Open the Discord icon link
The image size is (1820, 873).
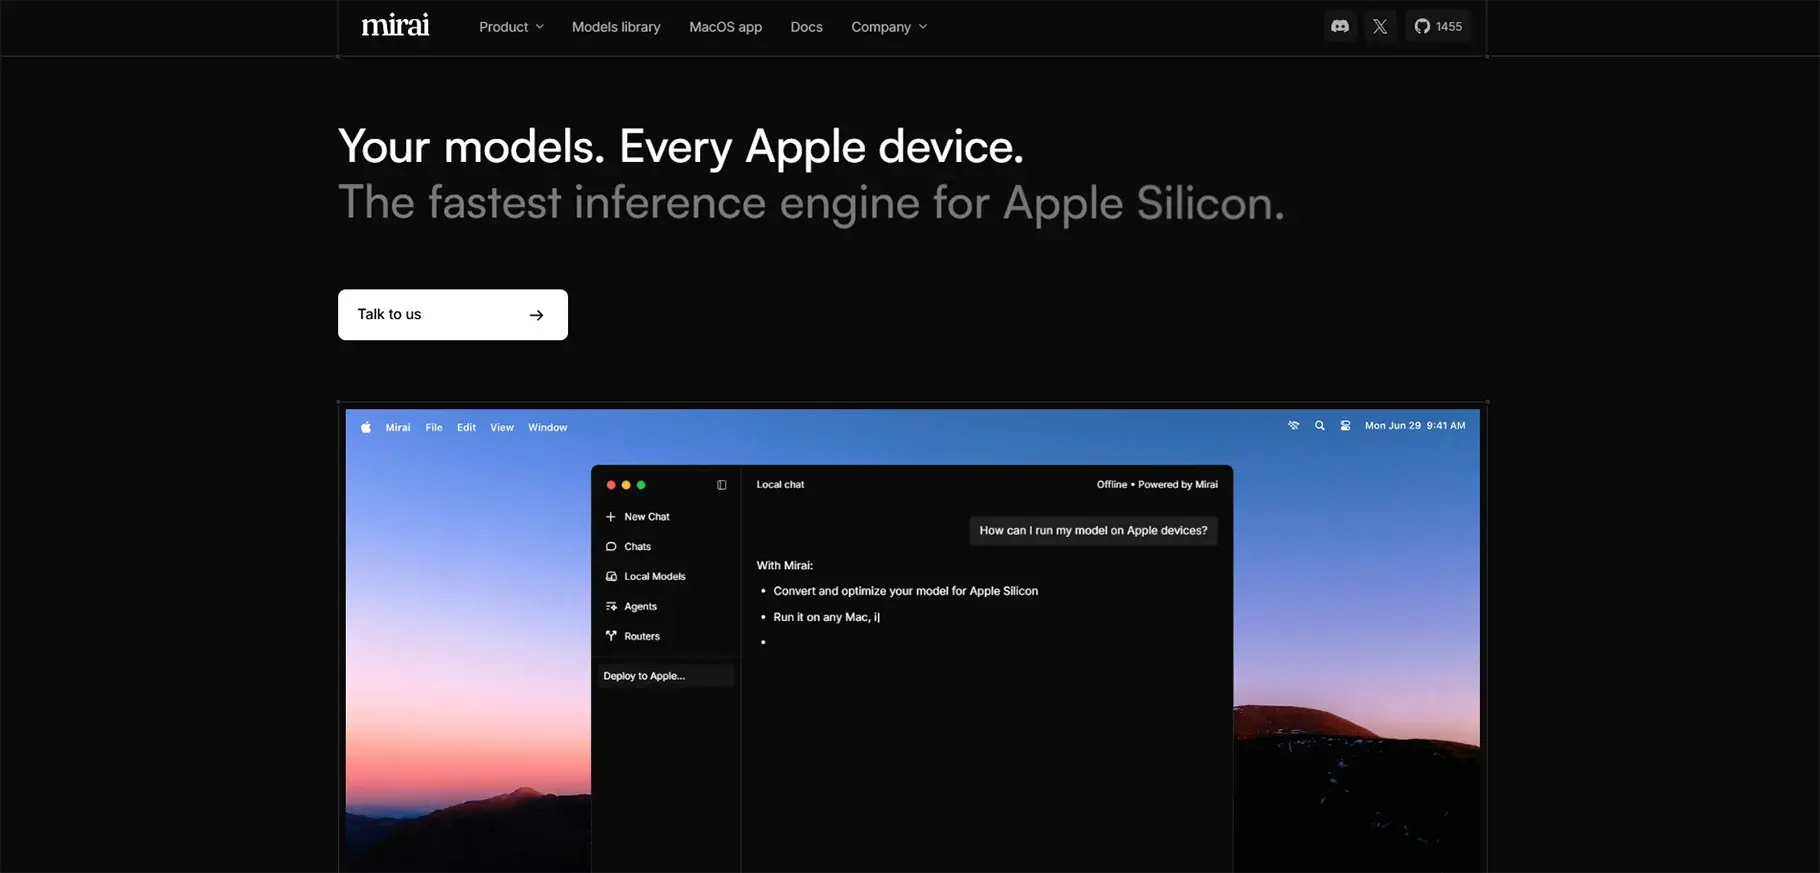pyautogui.click(x=1340, y=27)
